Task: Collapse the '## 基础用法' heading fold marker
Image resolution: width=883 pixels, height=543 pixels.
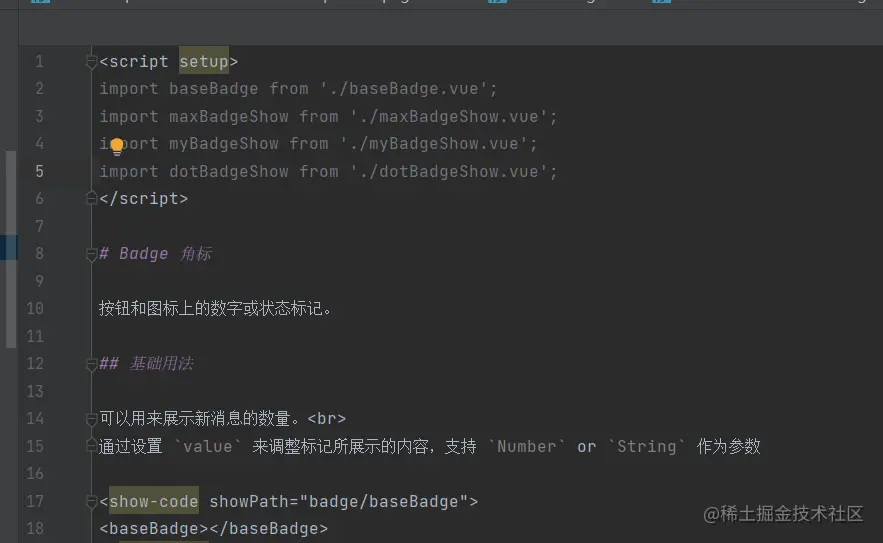Action: 91,364
